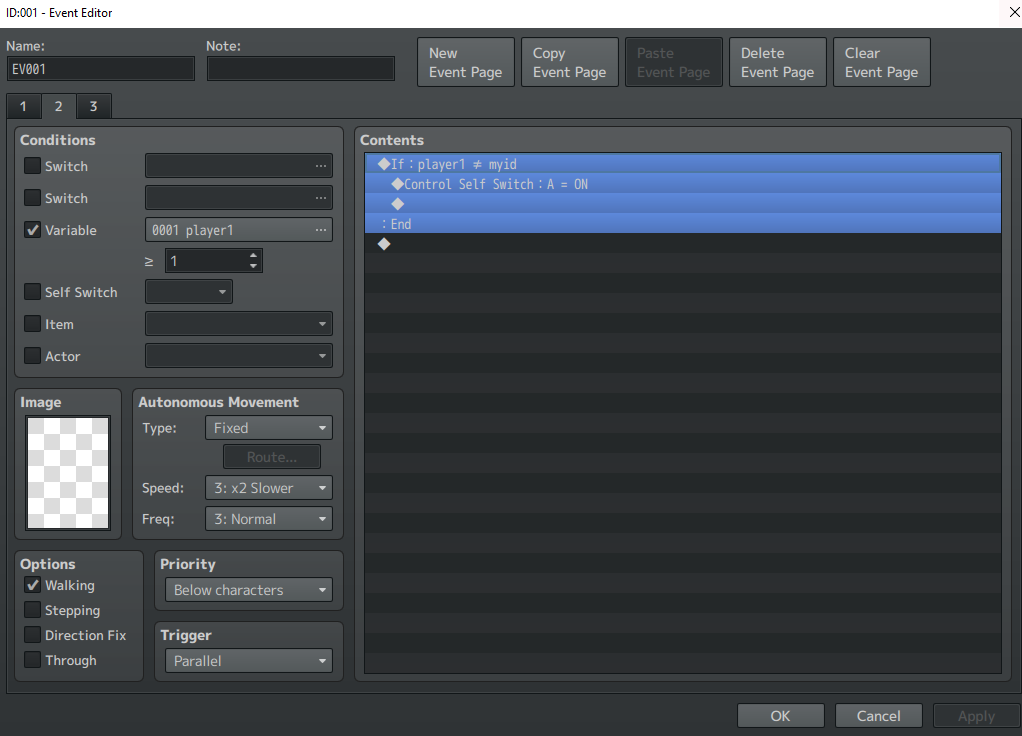
Task: Click Clear Event Page button
Action: pyautogui.click(x=882, y=62)
